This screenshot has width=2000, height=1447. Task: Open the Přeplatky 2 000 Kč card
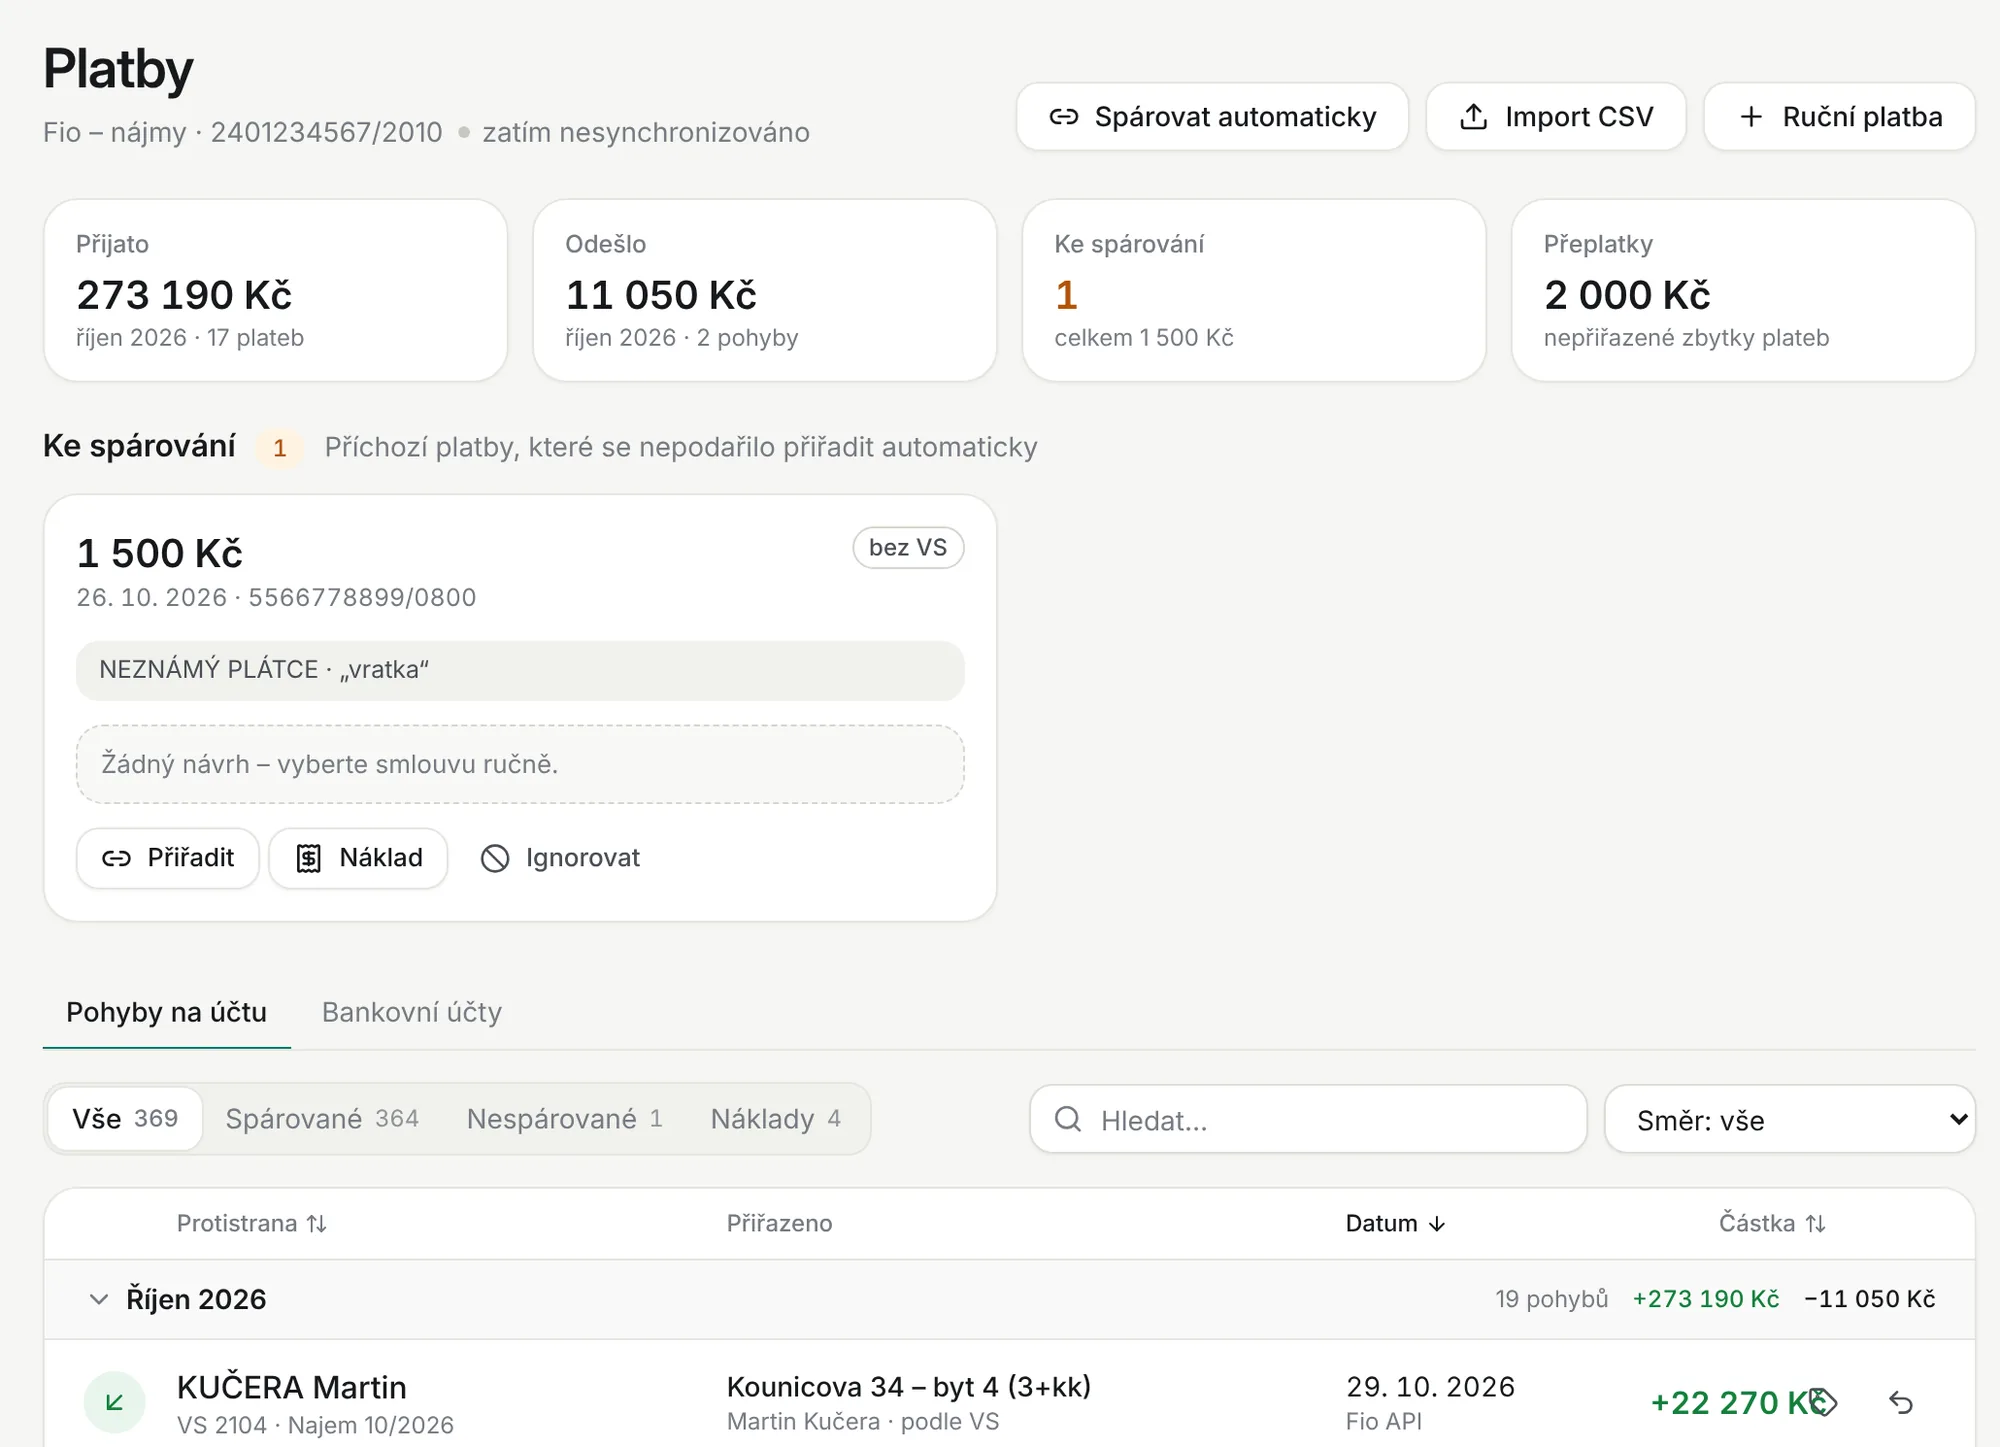[x=1743, y=290]
